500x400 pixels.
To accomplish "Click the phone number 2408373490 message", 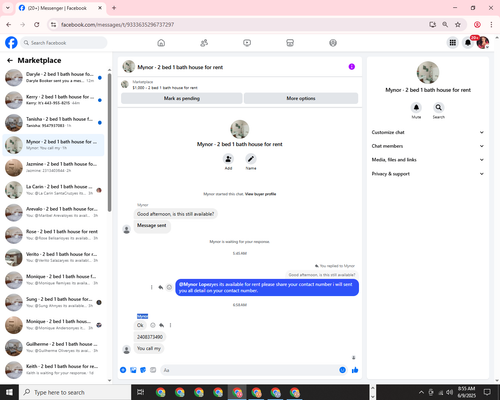I will (x=150, y=337).
